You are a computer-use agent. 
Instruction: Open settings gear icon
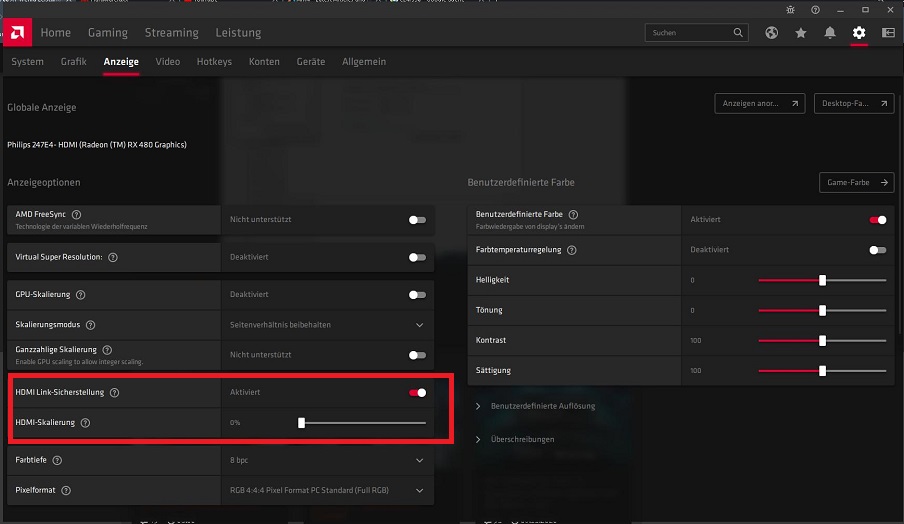859,33
